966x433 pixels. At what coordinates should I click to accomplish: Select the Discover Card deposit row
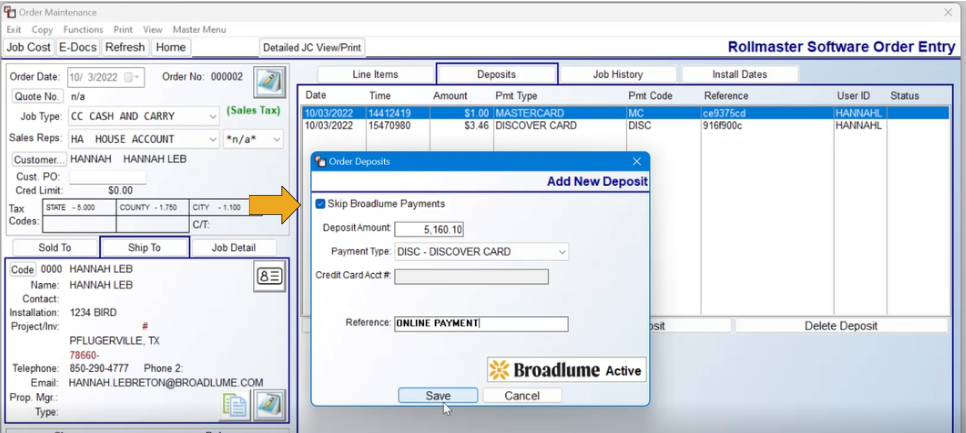625,126
